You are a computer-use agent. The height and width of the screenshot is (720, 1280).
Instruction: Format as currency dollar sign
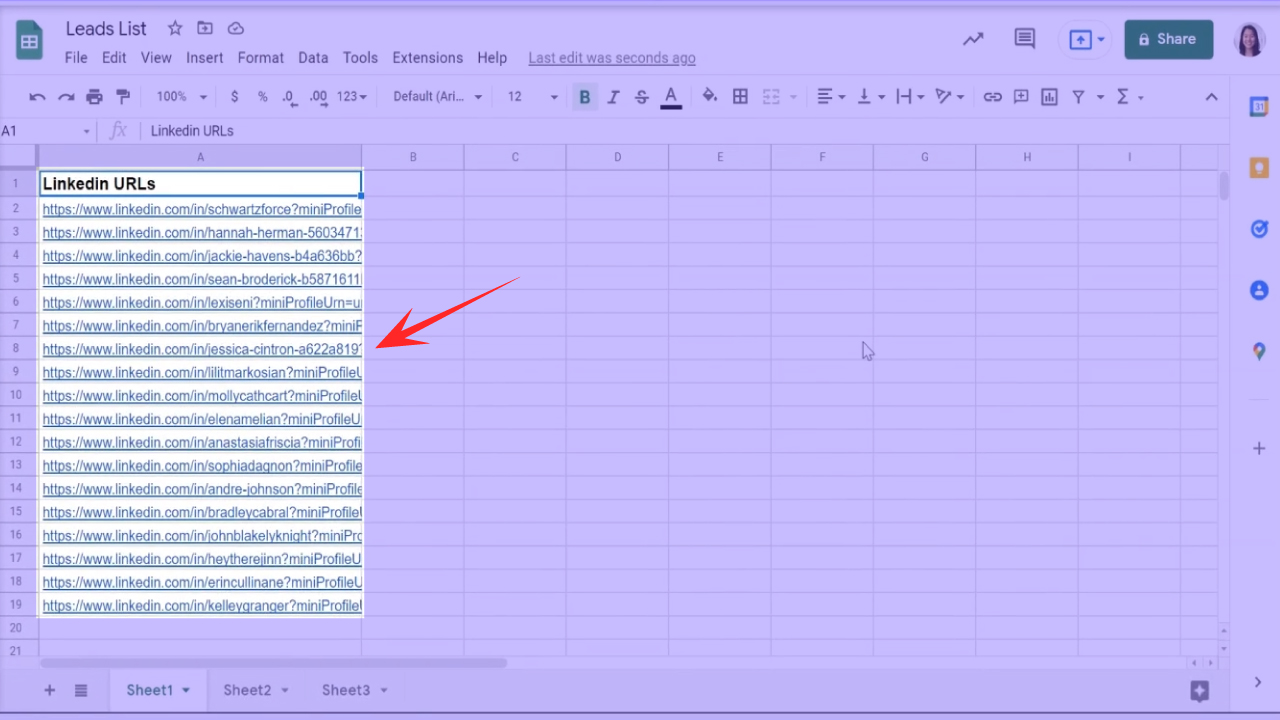[235, 97]
